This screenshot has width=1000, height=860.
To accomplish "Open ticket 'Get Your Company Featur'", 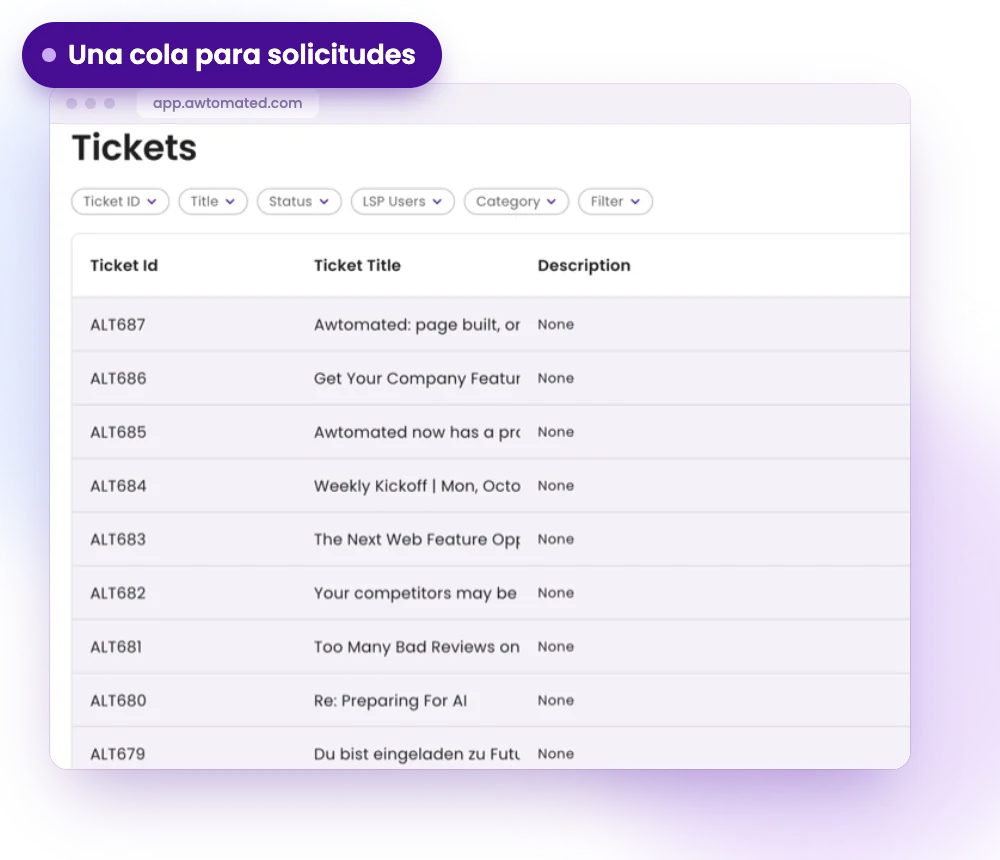I will [417, 378].
